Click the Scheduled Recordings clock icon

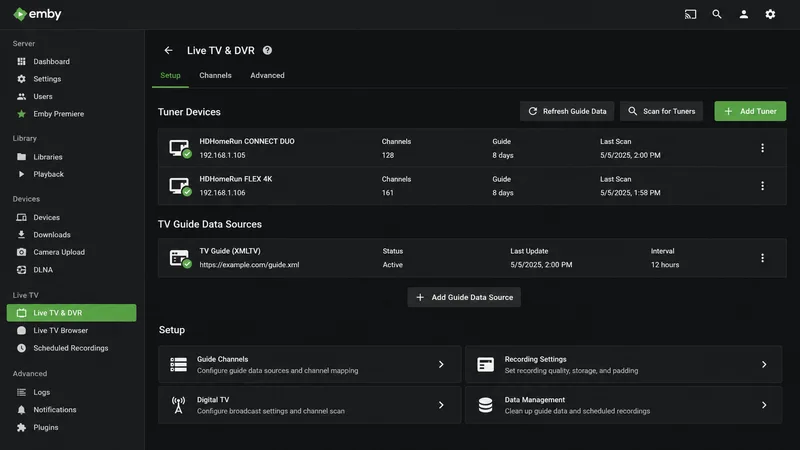pyautogui.click(x=21, y=348)
